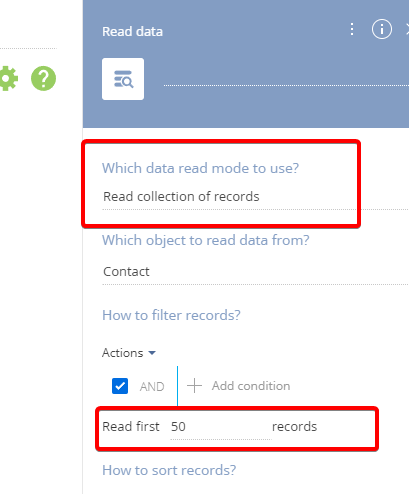Toggle the blue filter group checkbox
This screenshot has height=494, width=409.
(x=120, y=386)
